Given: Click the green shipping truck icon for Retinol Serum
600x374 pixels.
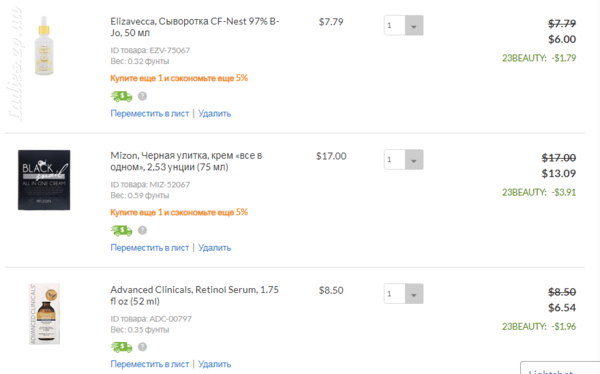Looking at the screenshot, I should pos(121,347).
